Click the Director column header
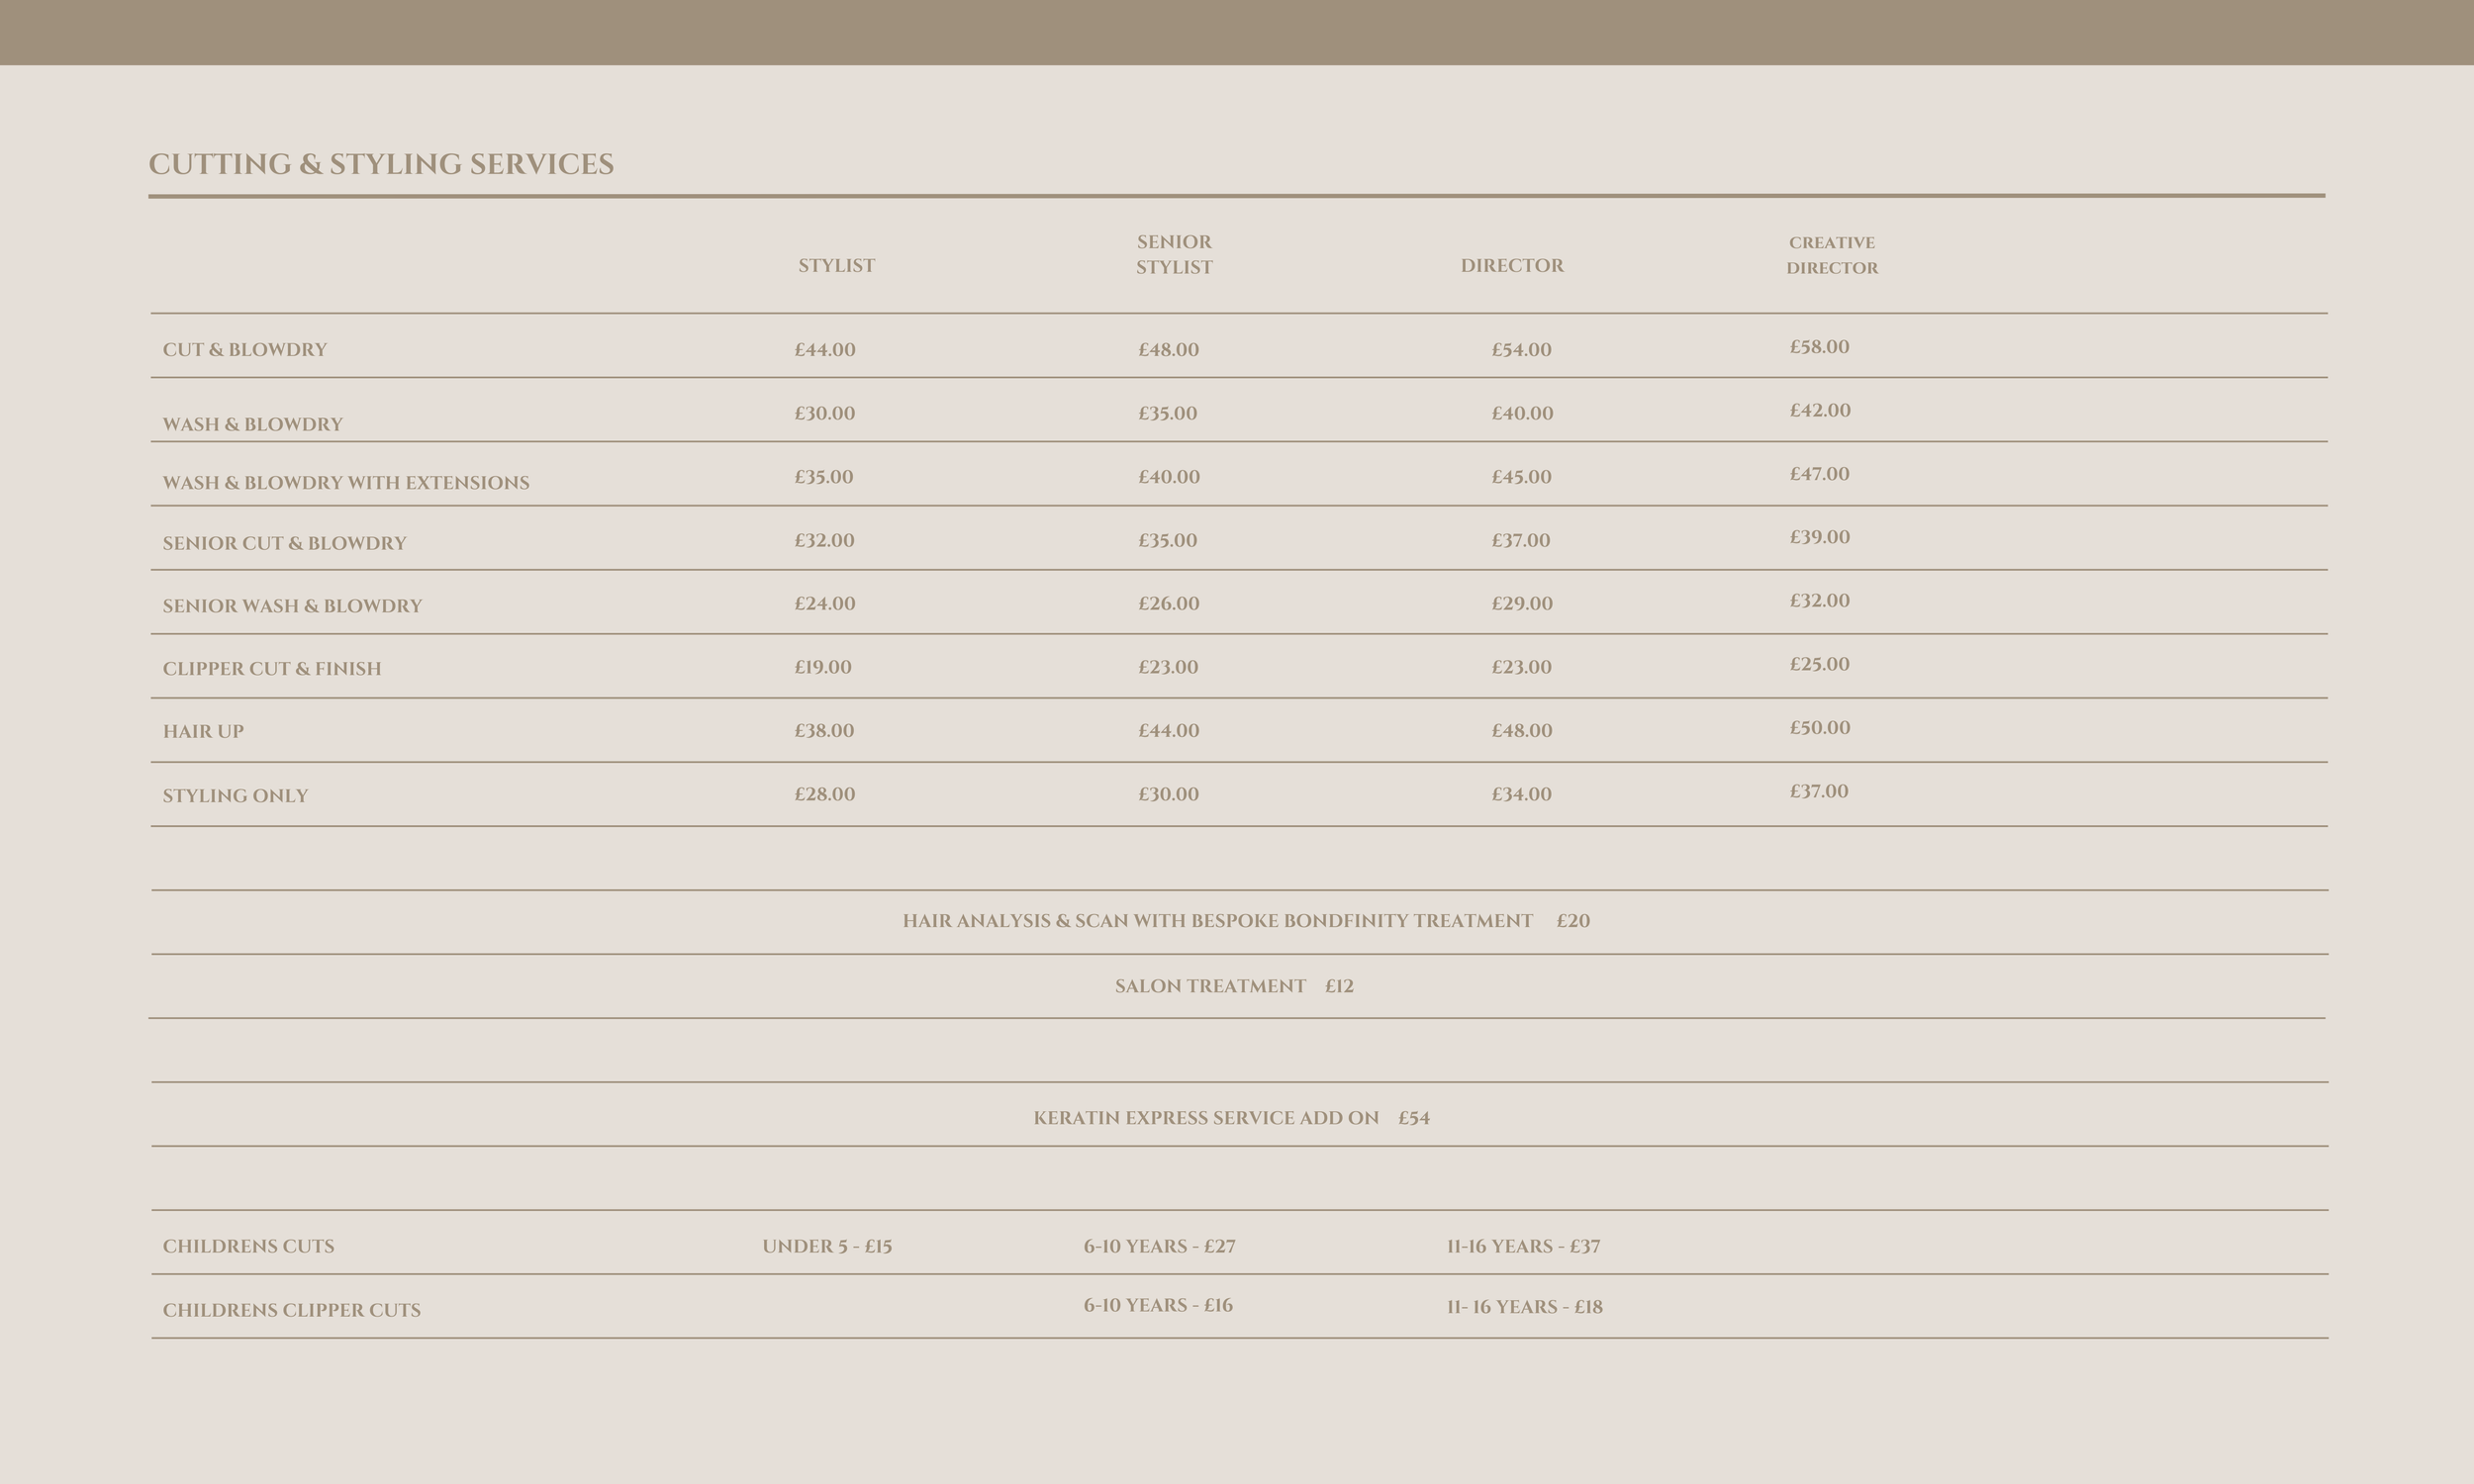This screenshot has height=1484, width=2474. [1511, 266]
